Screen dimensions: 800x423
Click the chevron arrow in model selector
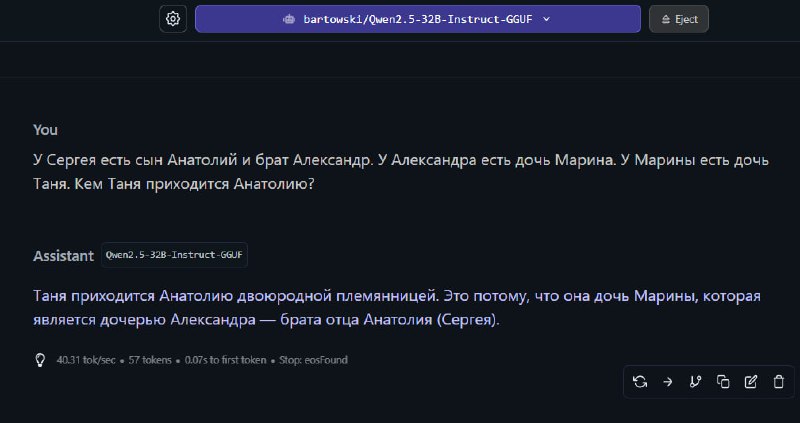click(x=546, y=19)
